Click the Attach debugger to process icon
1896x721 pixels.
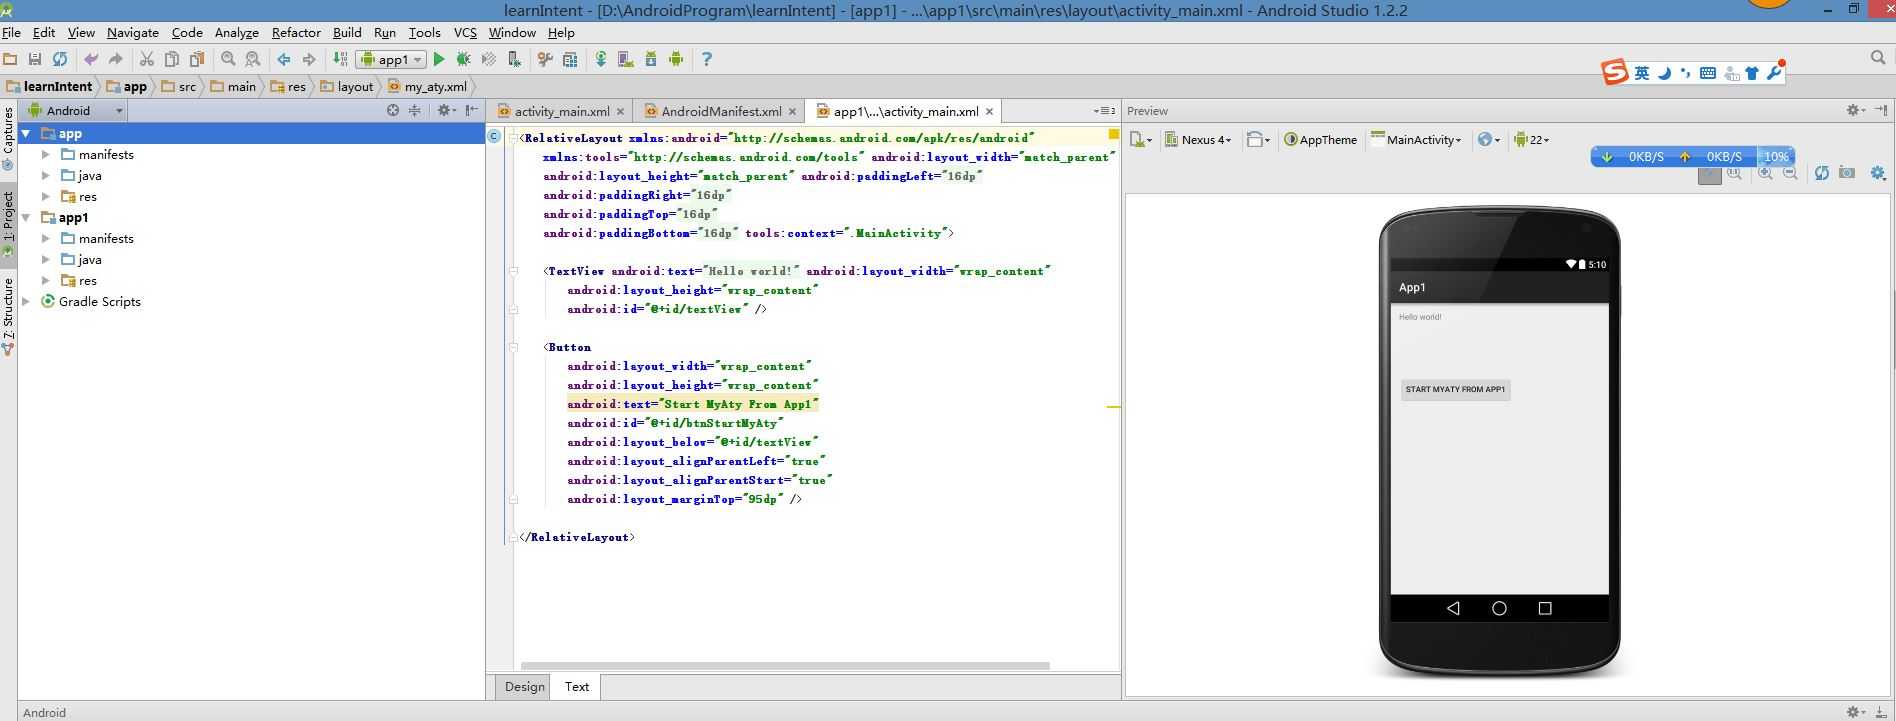[x=514, y=60]
